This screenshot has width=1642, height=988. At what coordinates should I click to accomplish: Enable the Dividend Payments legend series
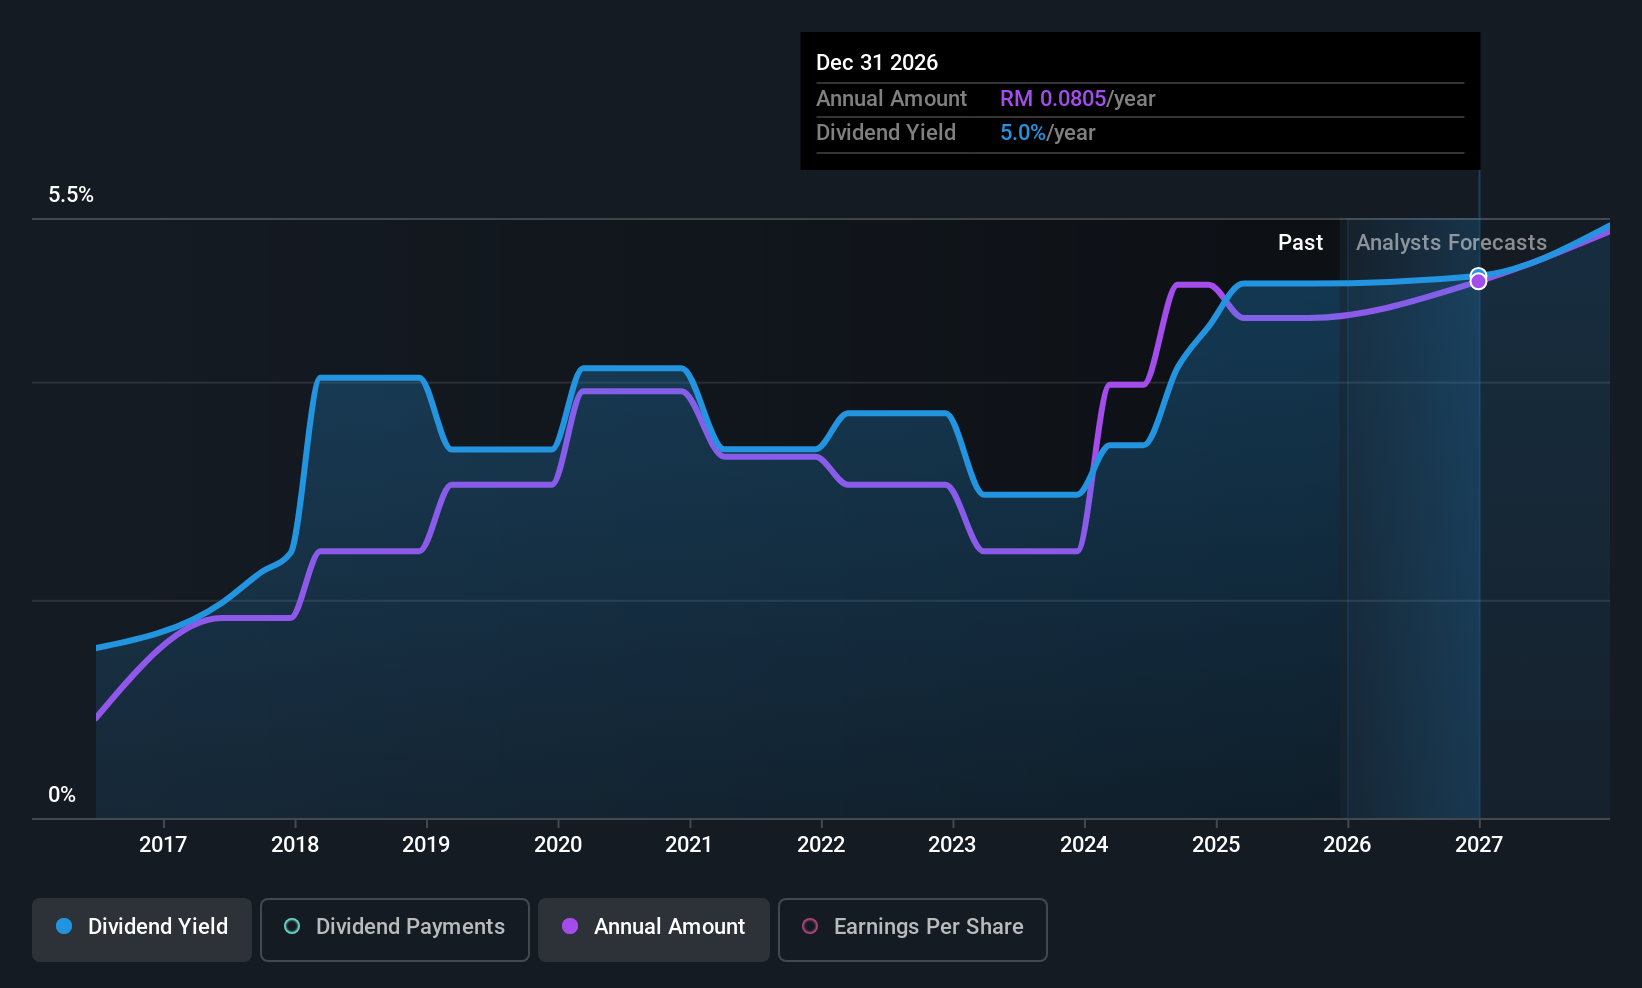[x=395, y=929]
